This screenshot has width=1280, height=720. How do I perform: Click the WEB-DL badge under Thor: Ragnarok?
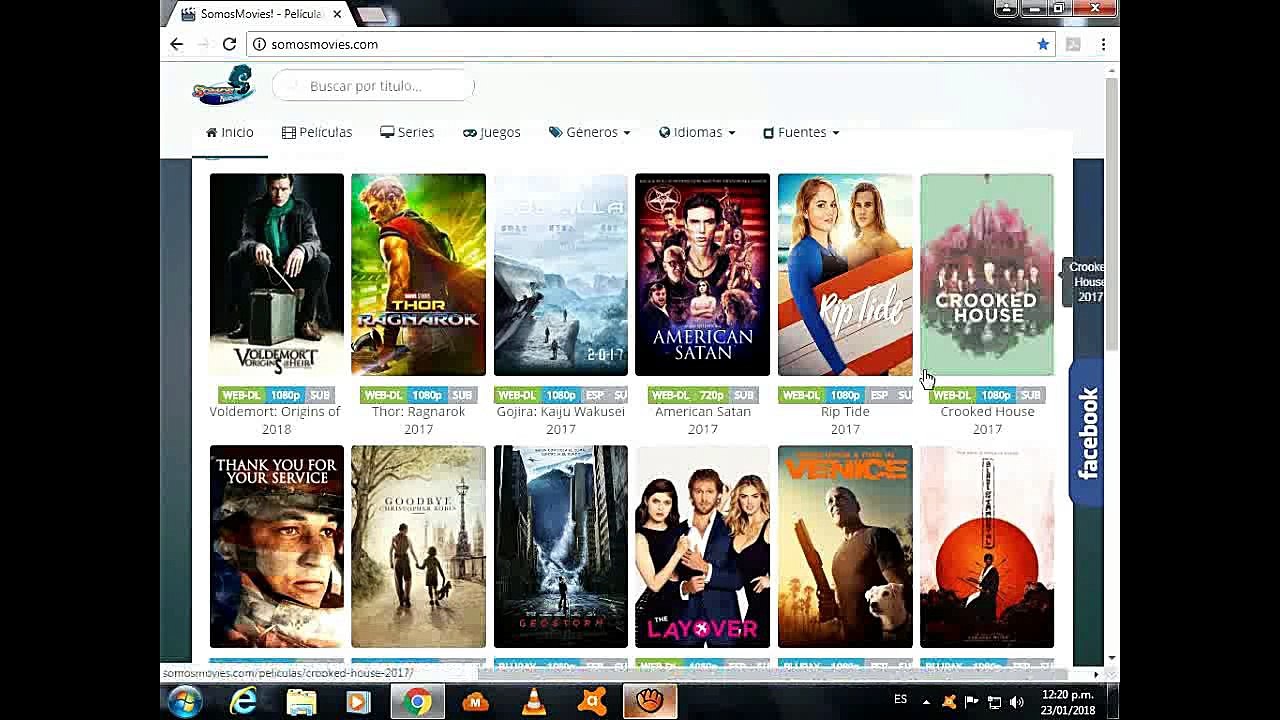pyautogui.click(x=383, y=395)
